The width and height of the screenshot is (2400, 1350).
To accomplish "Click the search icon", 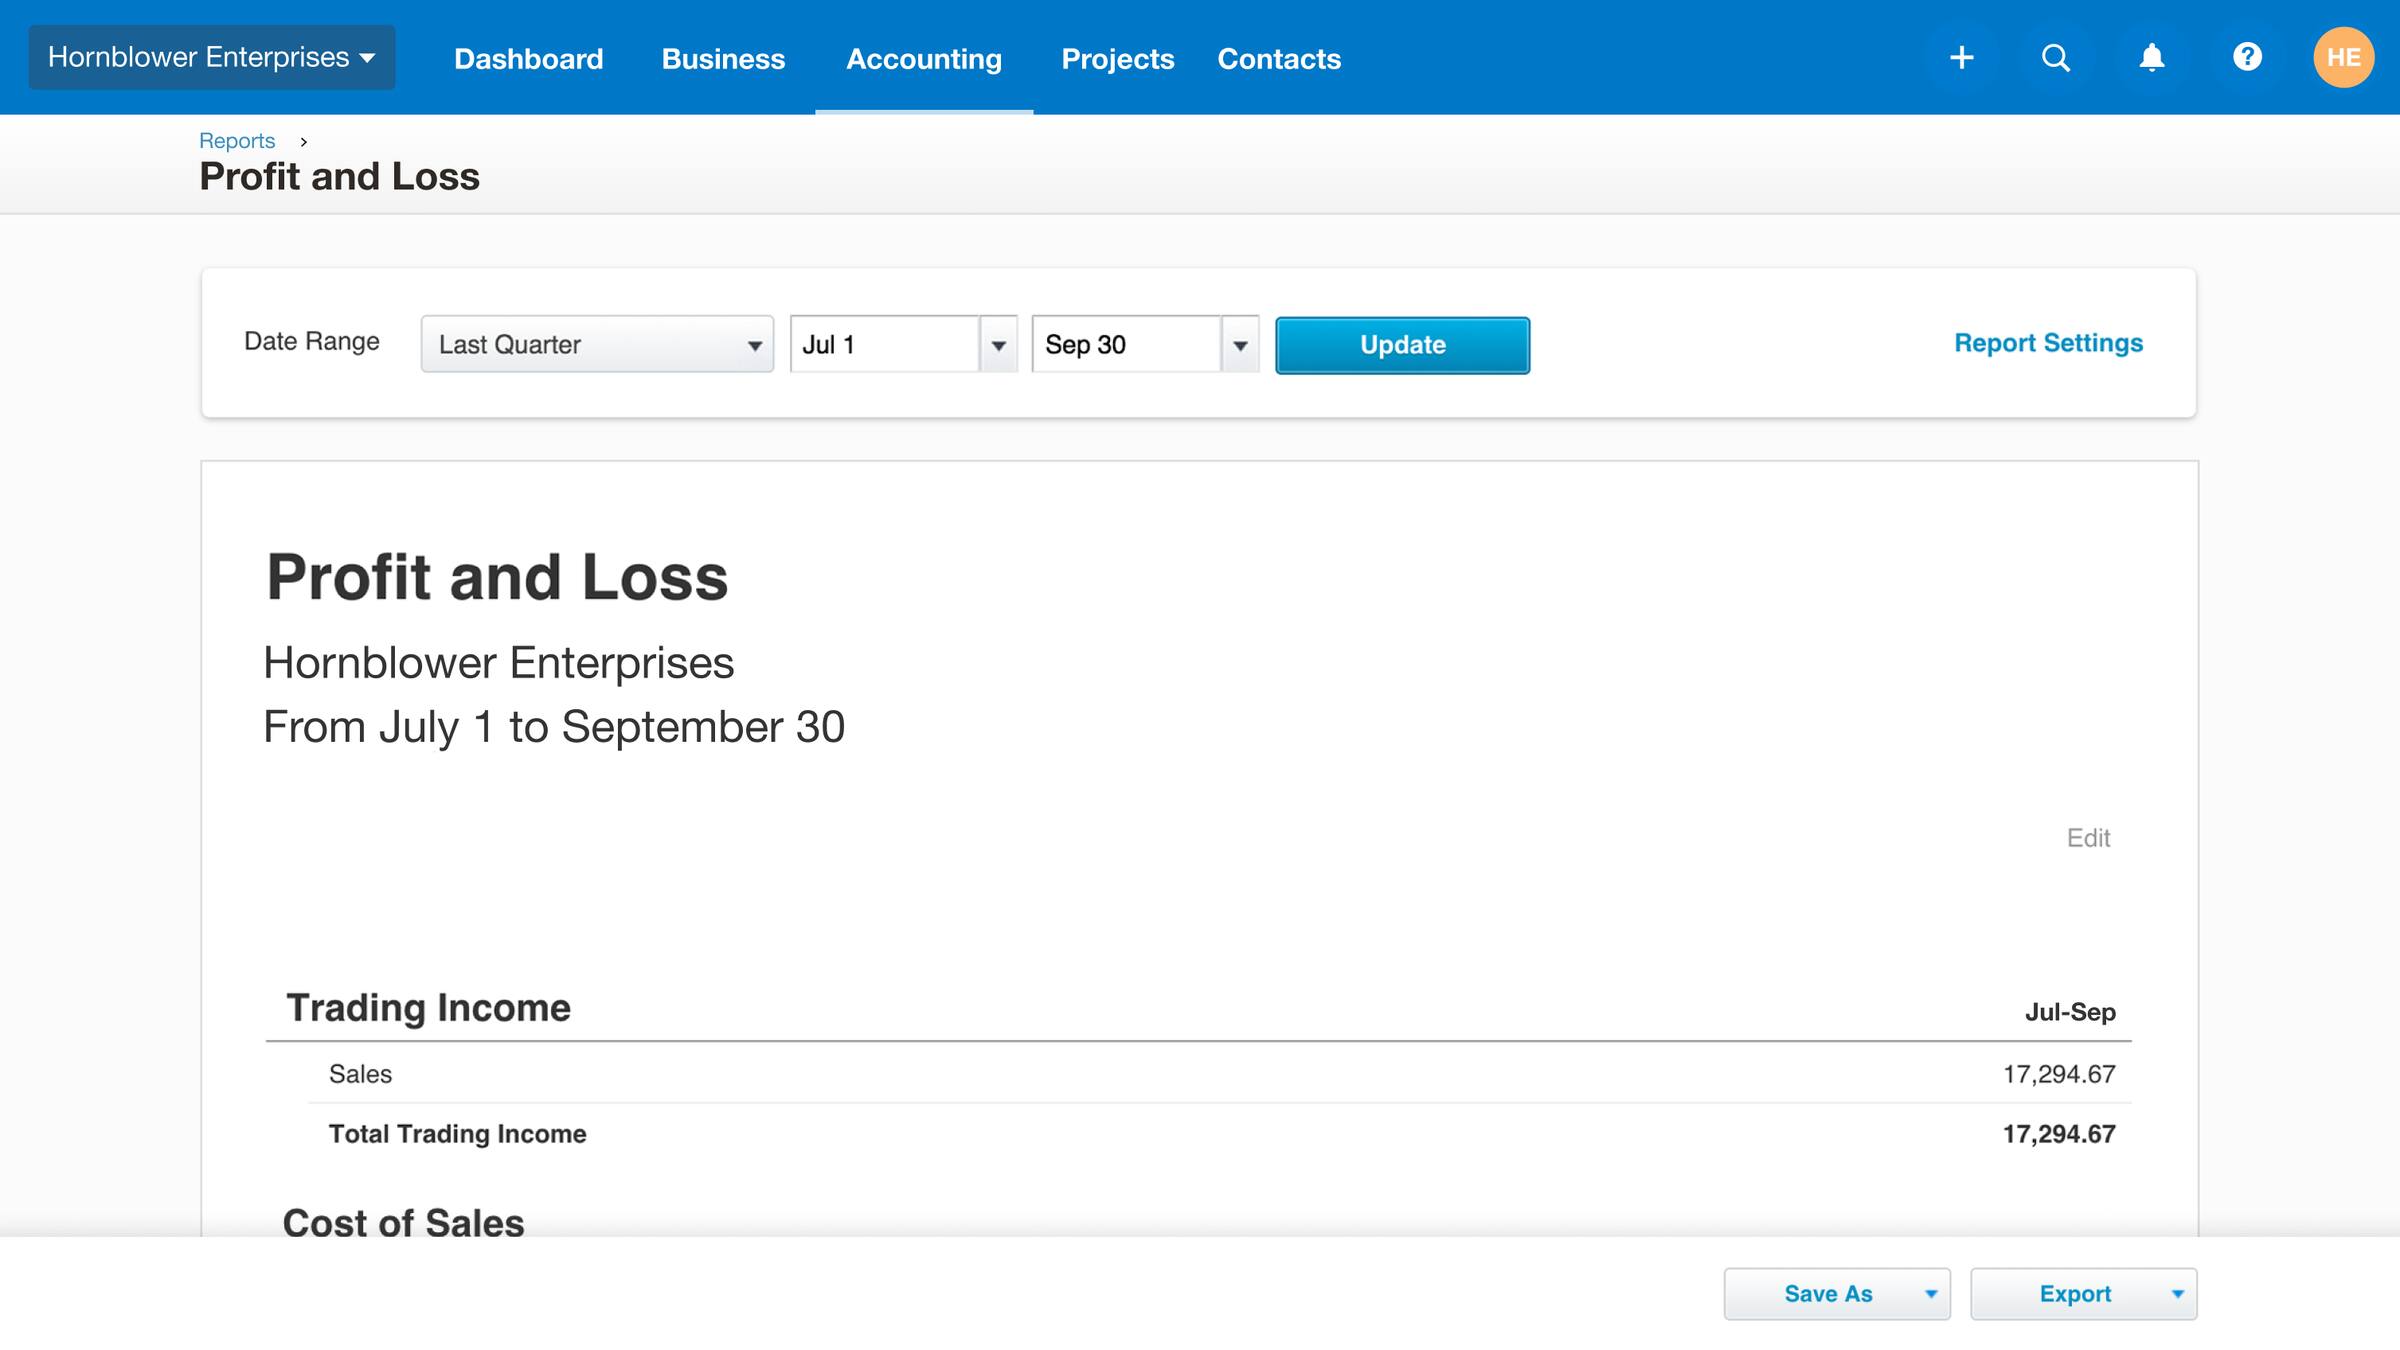I will pyautogui.click(x=2056, y=57).
